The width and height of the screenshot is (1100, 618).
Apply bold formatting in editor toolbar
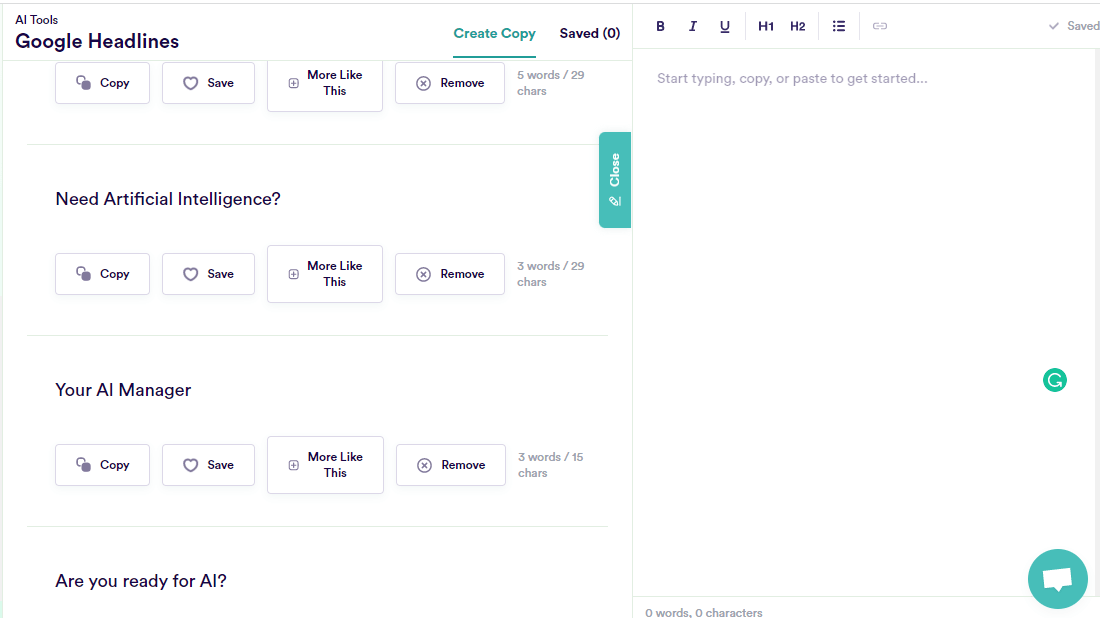tap(660, 26)
